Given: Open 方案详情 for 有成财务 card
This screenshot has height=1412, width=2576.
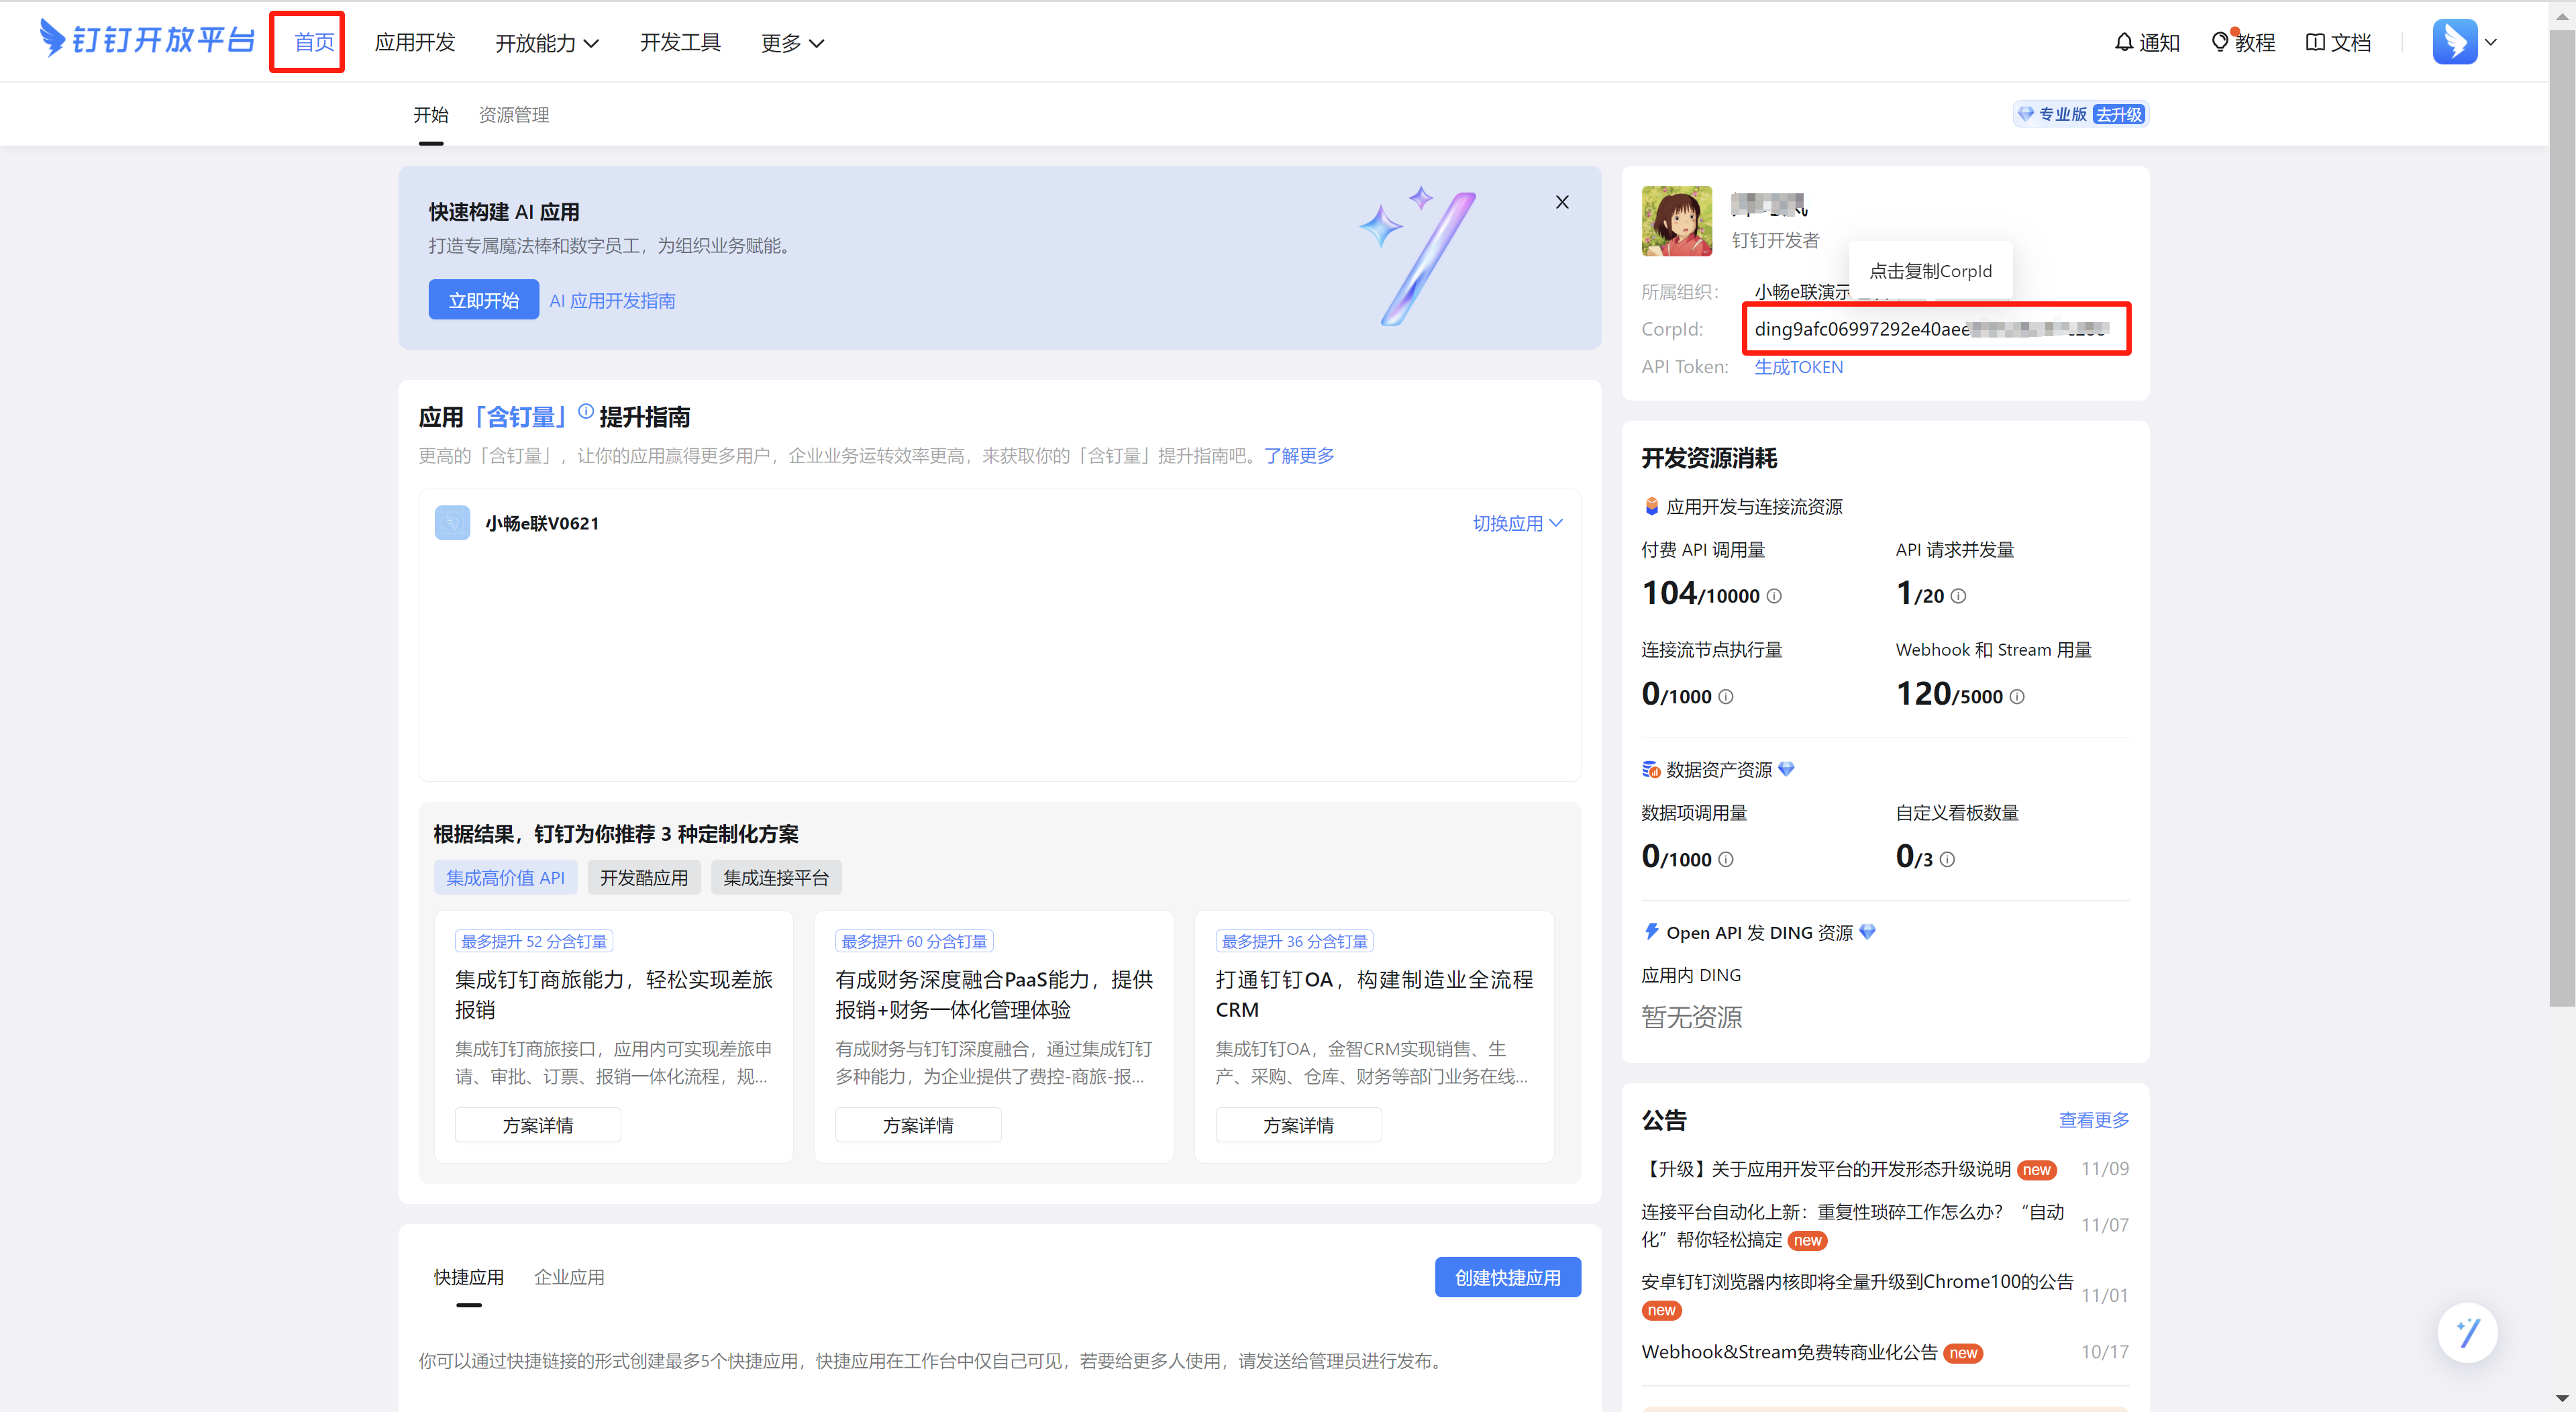Looking at the screenshot, I should [918, 1125].
